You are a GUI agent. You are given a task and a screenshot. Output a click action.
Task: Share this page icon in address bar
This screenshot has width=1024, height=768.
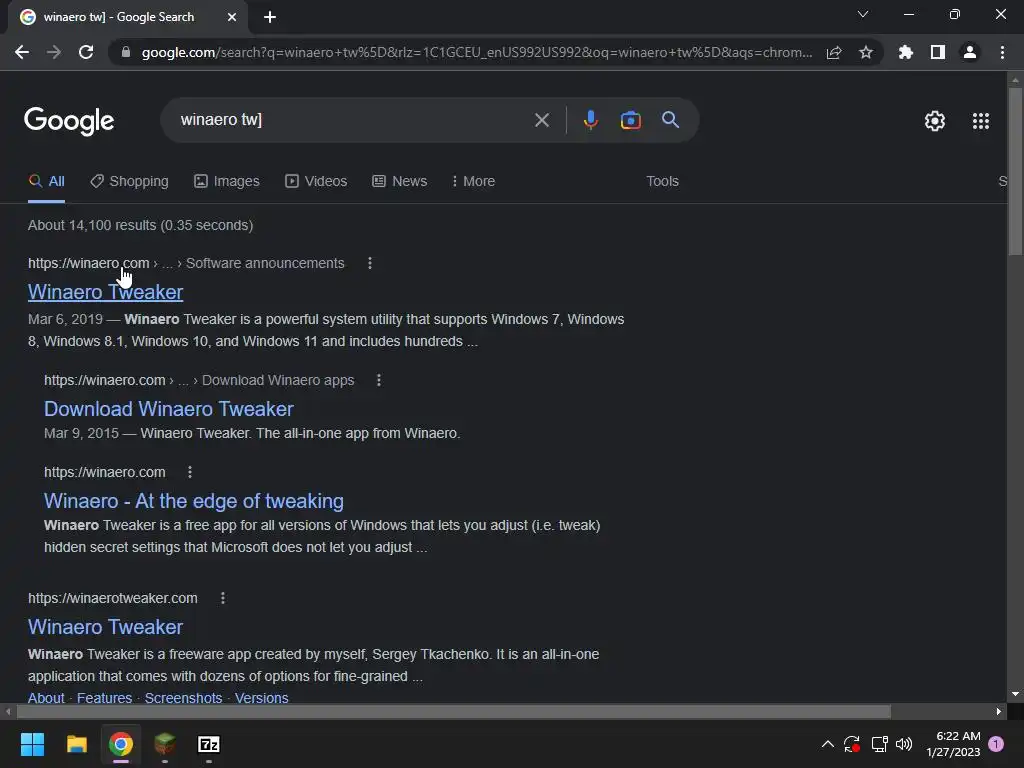[x=834, y=52]
